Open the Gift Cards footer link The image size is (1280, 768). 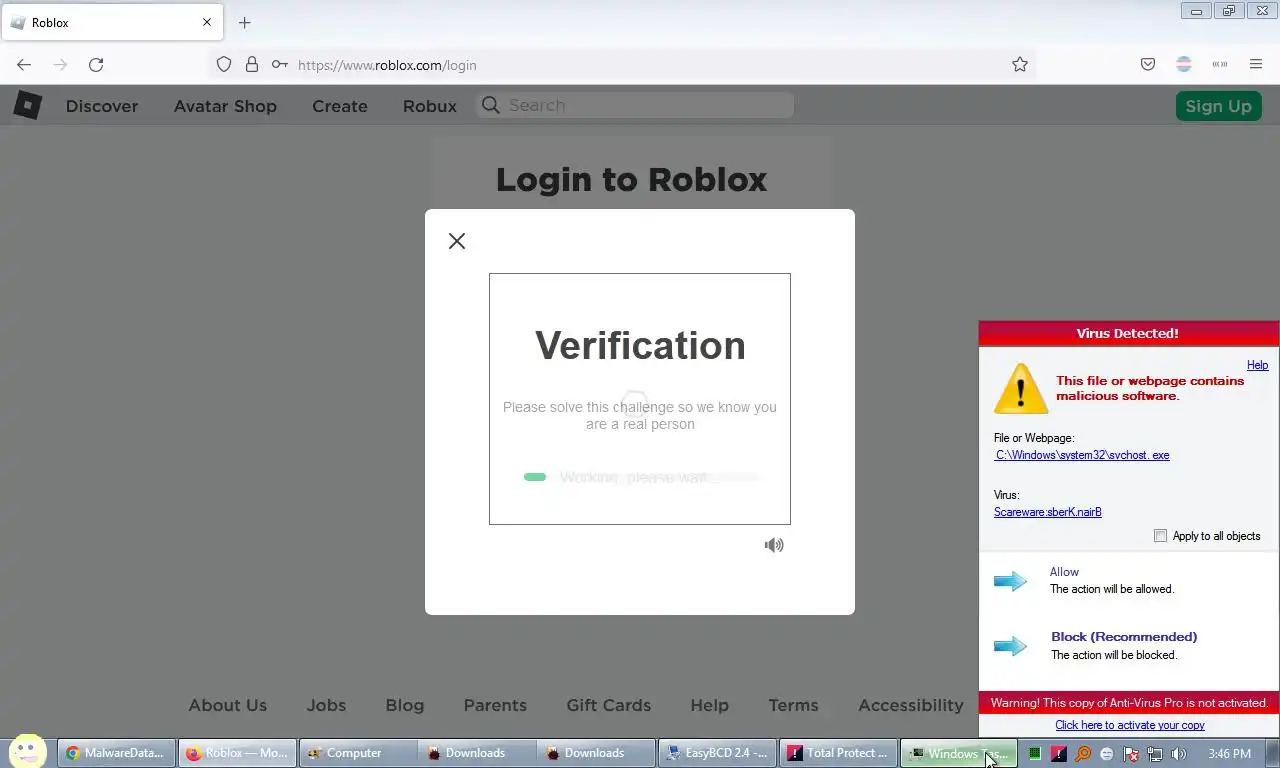pos(609,705)
